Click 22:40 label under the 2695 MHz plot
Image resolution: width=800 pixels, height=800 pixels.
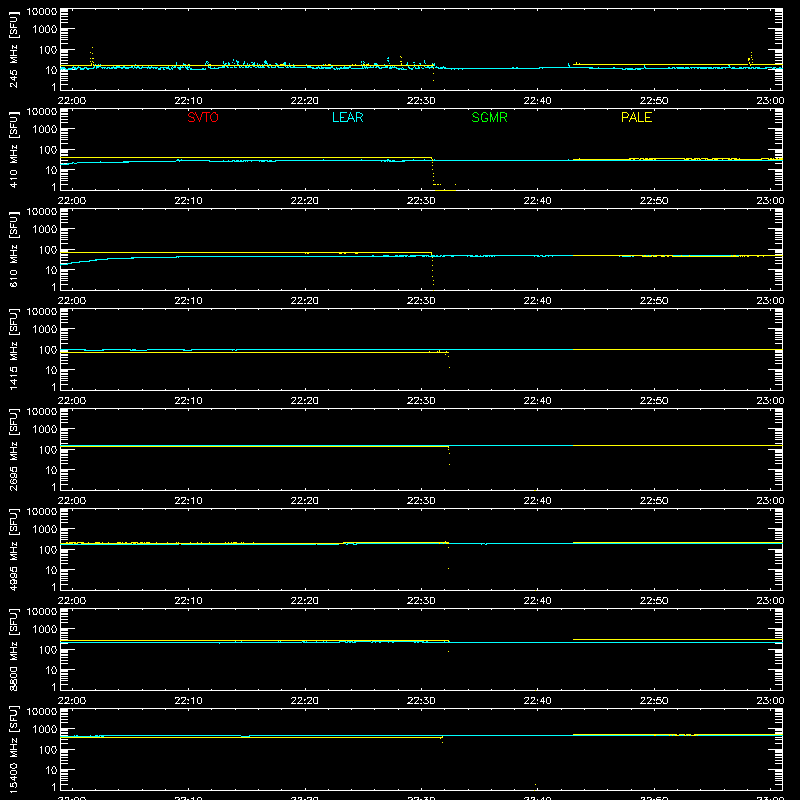(x=537, y=501)
